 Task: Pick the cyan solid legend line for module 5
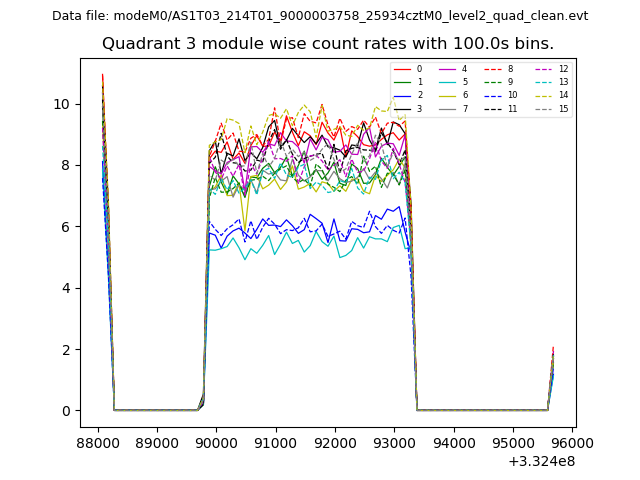click(x=447, y=82)
